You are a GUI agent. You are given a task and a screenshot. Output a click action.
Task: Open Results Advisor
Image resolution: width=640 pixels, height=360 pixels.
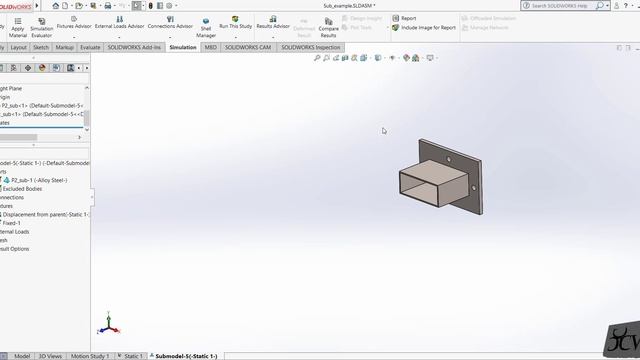[x=273, y=22]
